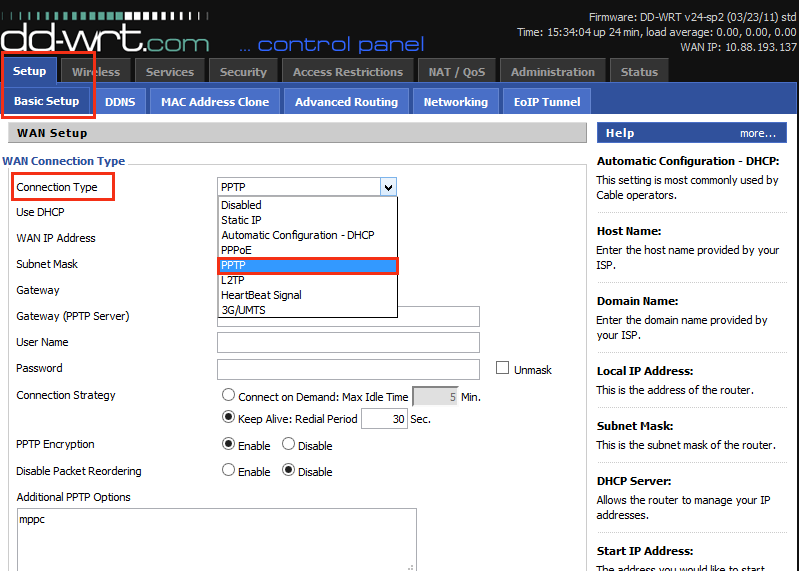The width and height of the screenshot is (799, 571).
Task: Open the Administration tab
Action: tap(554, 72)
